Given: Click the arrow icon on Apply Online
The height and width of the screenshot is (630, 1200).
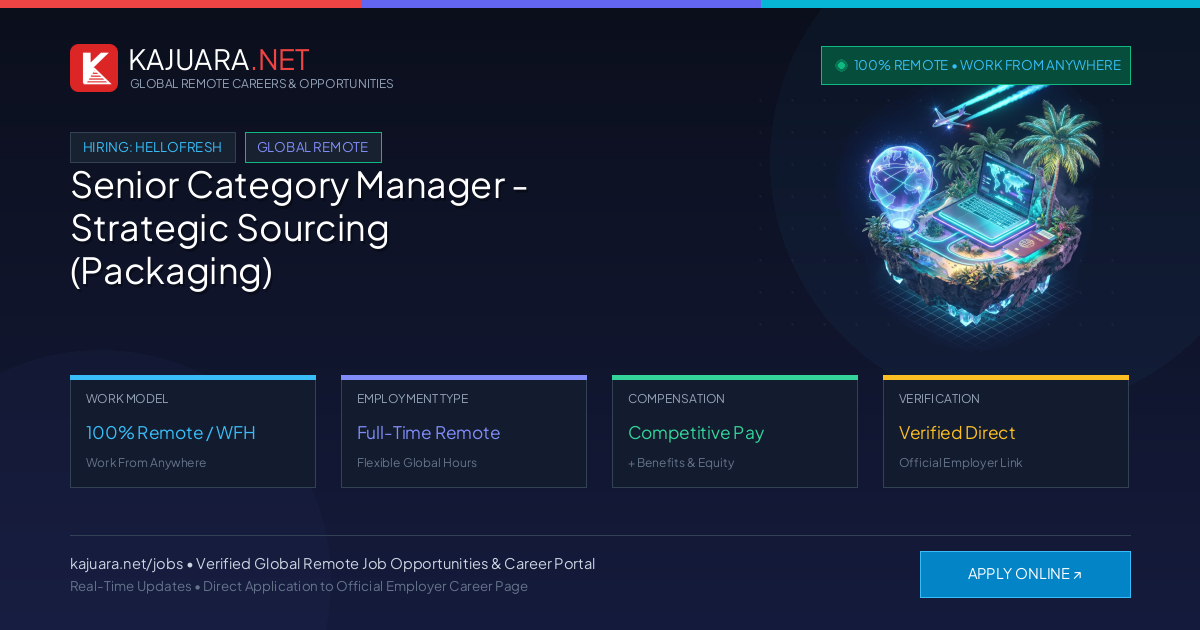Looking at the screenshot, I should [1077, 575].
